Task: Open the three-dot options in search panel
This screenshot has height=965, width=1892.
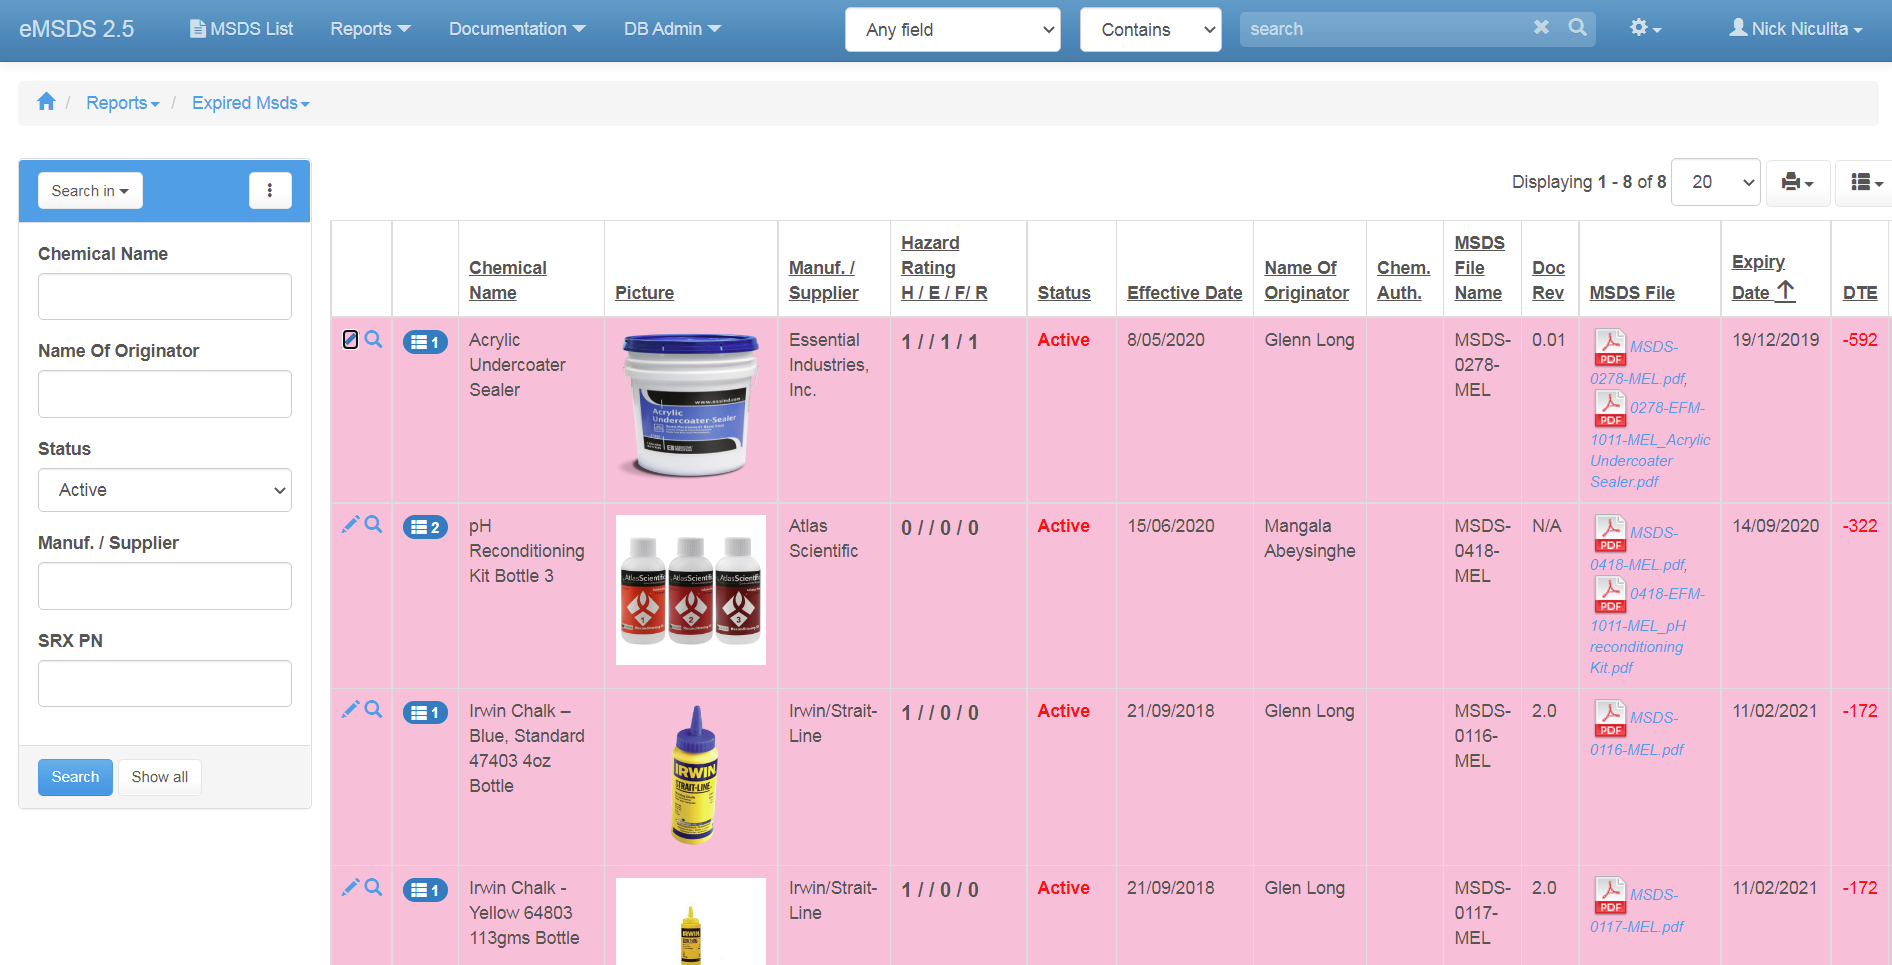Action: 270,191
